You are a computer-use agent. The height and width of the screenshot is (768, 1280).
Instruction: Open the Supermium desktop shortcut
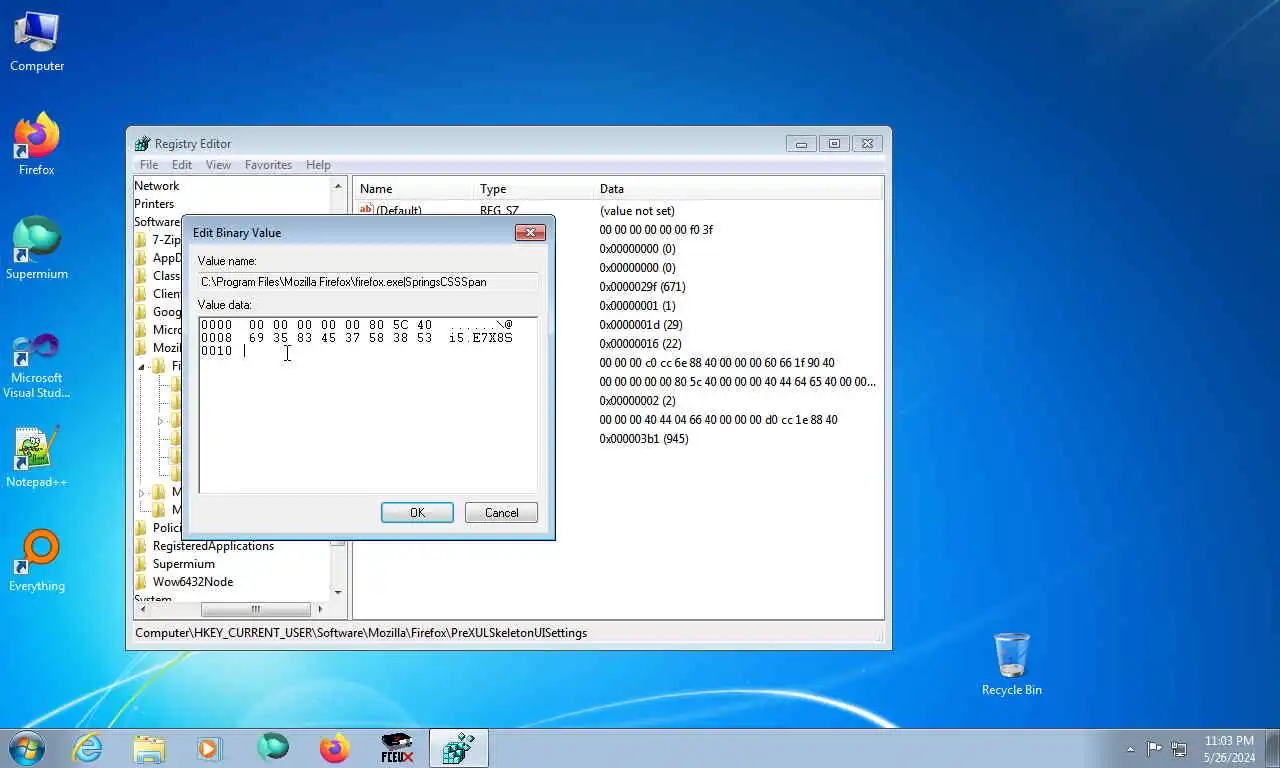pyautogui.click(x=37, y=249)
